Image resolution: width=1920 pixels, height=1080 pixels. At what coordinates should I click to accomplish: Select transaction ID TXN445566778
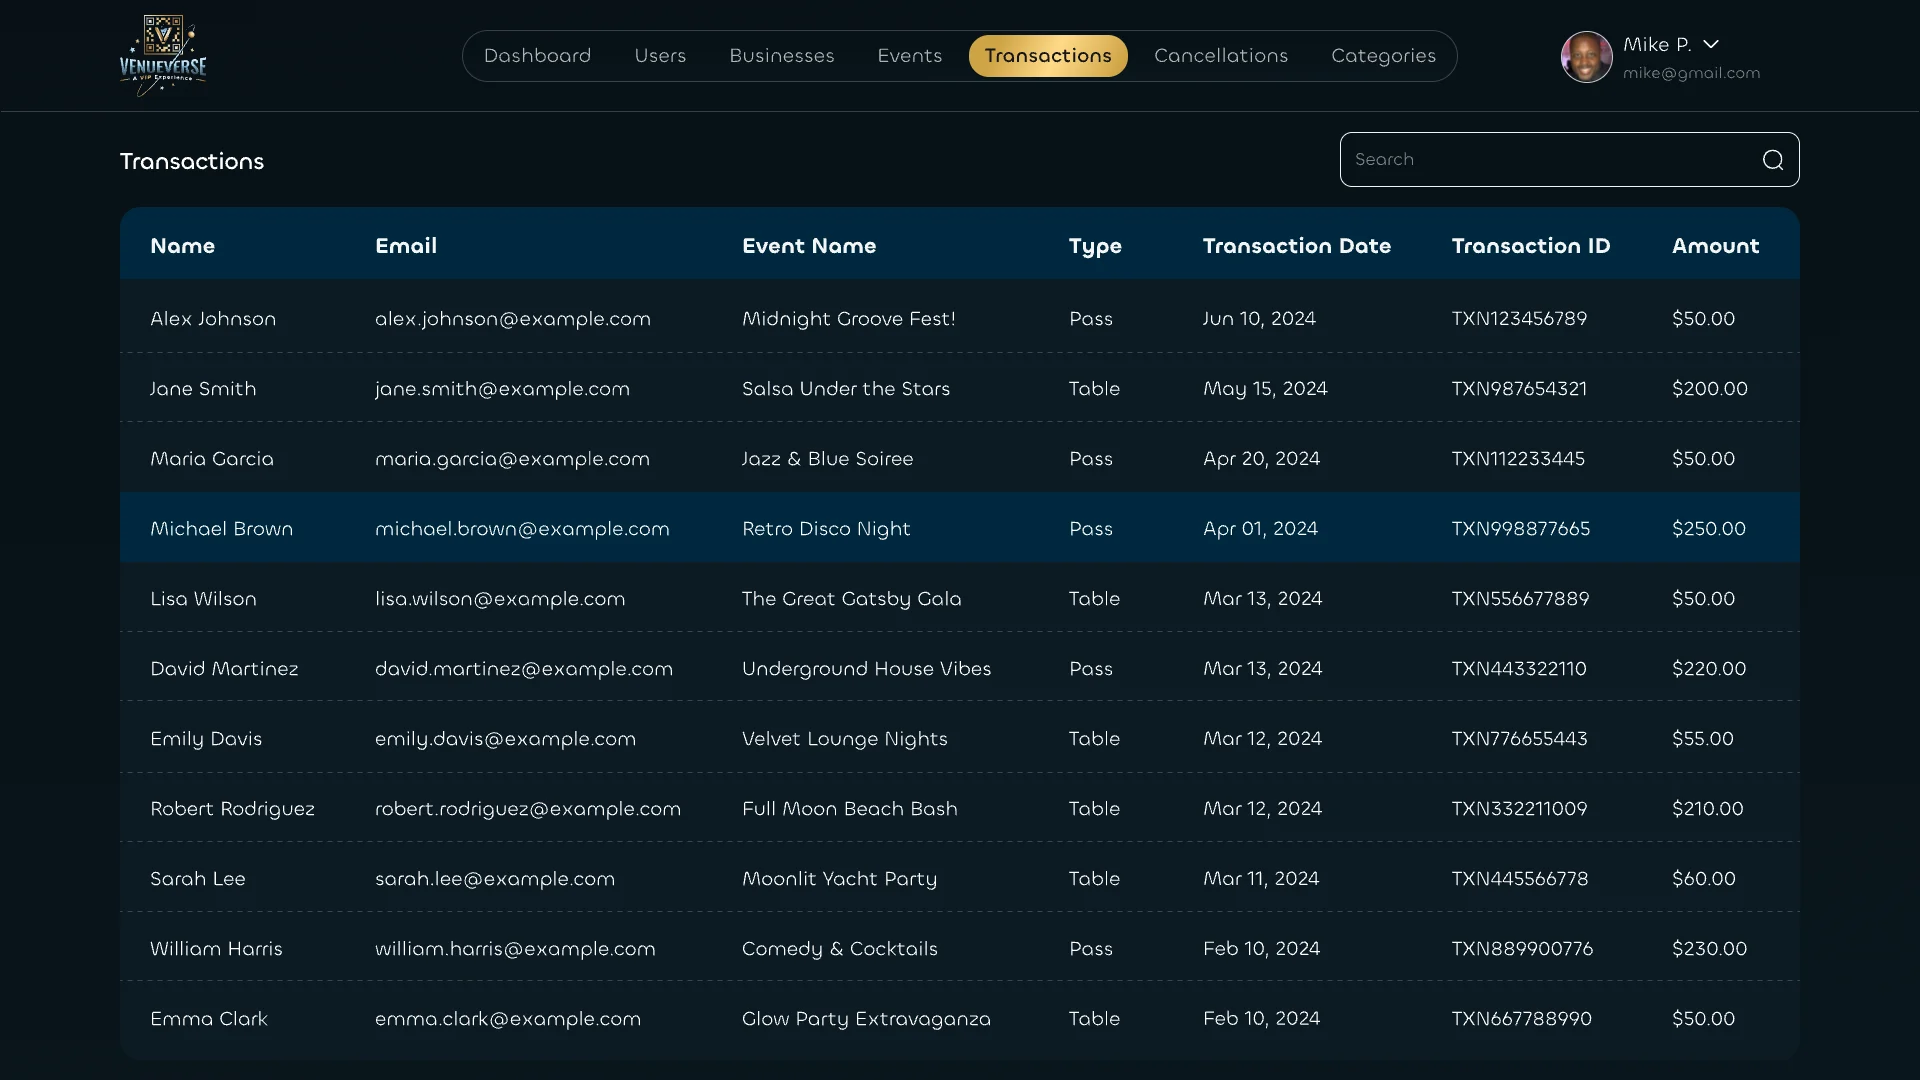click(1520, 879)
